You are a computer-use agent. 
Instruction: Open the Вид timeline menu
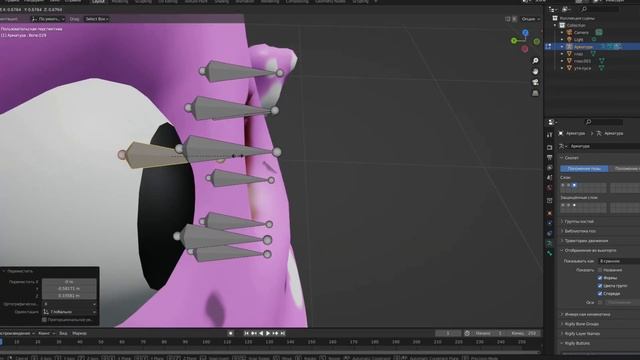pyautogui.click(x=63, y=333)
